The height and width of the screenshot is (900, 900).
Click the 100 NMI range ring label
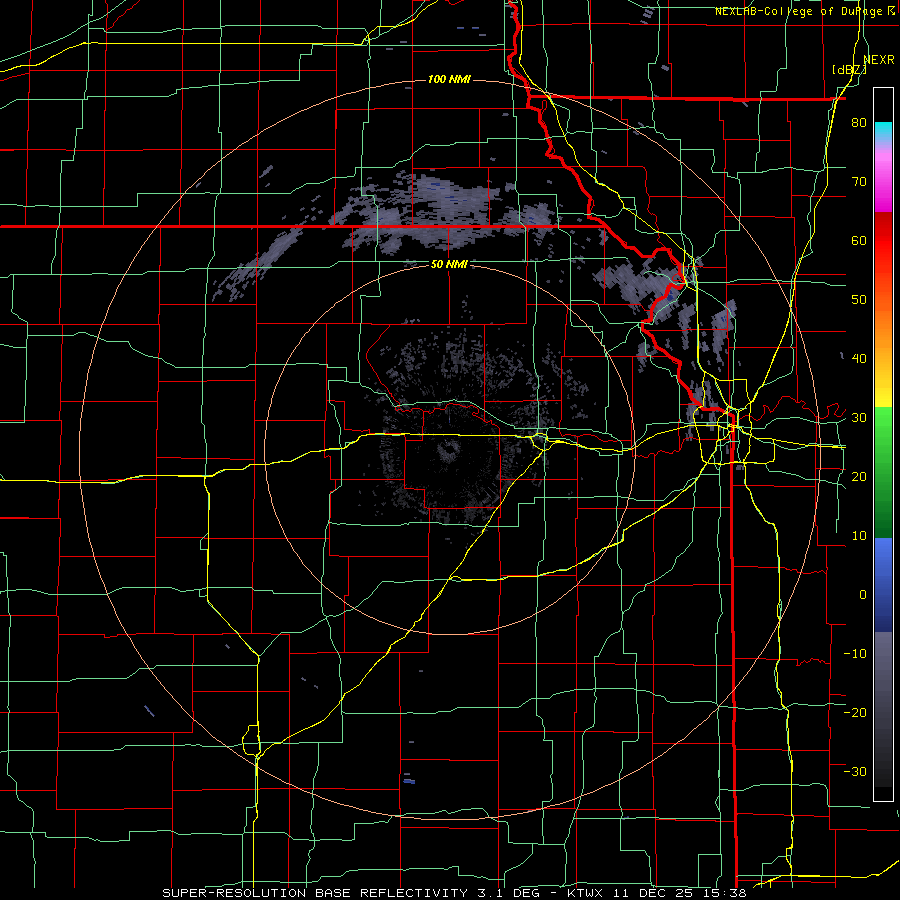pos(449,79)
